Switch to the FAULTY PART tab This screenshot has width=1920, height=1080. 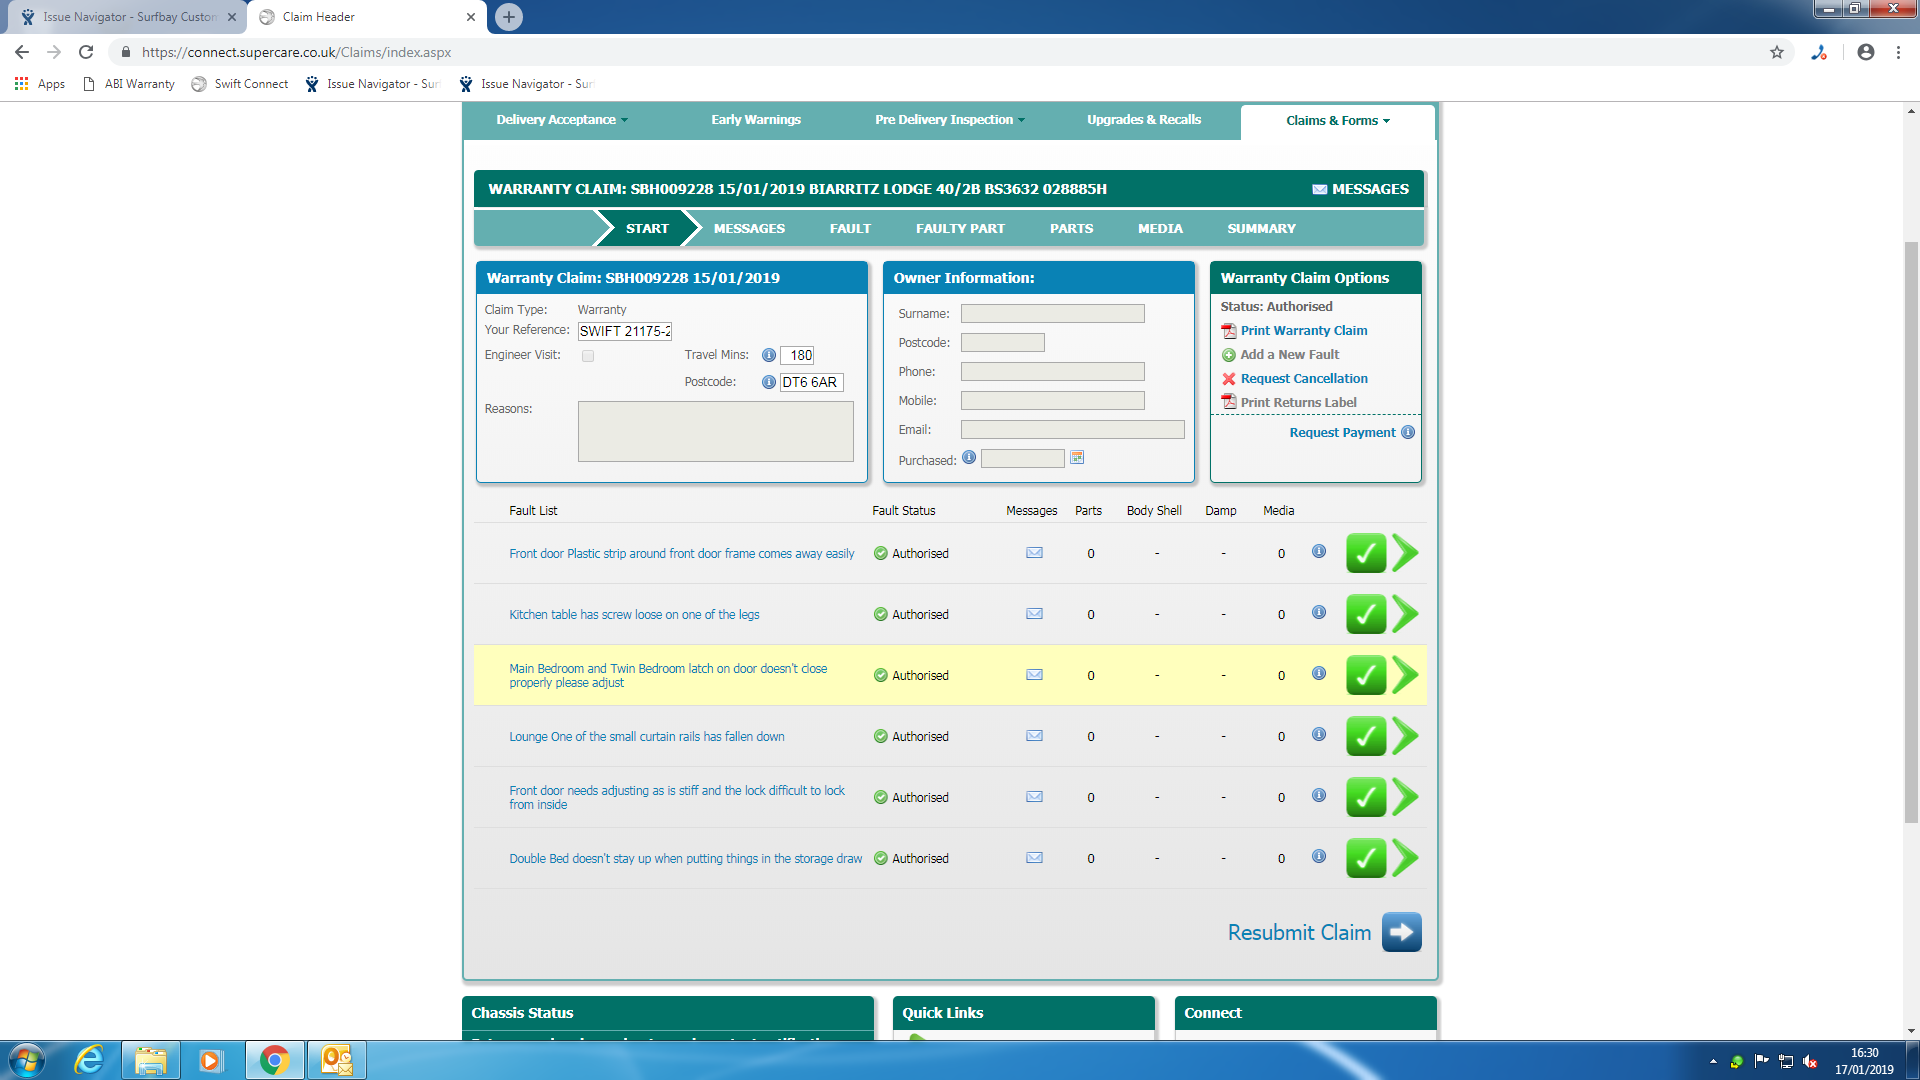coord(960,229)
